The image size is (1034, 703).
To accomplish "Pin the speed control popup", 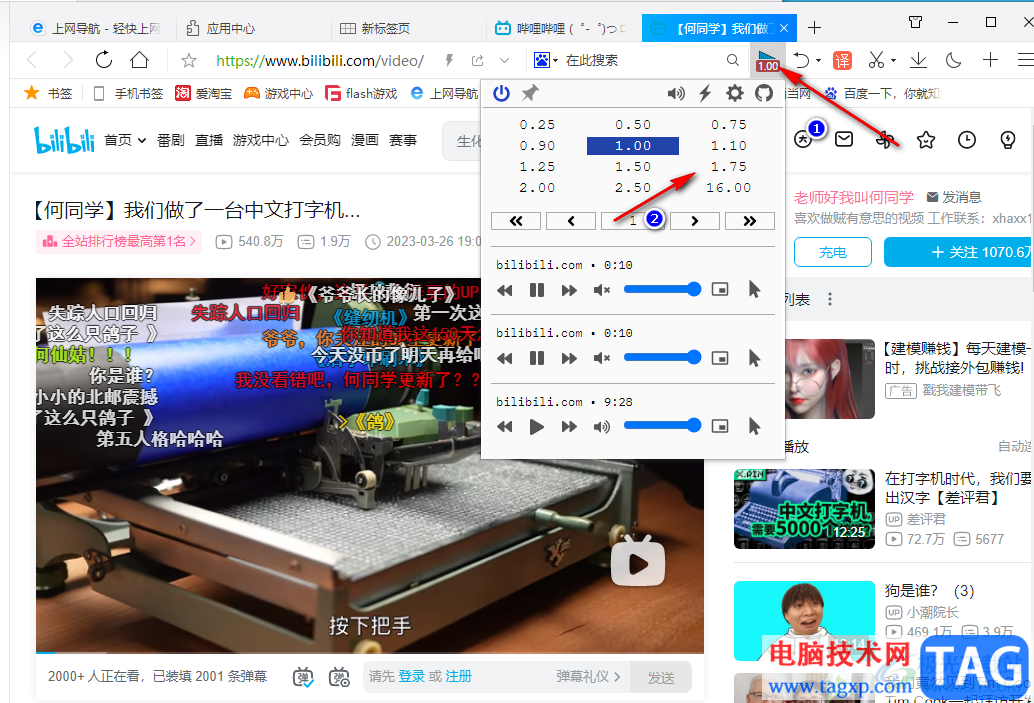I will [530, 94].
